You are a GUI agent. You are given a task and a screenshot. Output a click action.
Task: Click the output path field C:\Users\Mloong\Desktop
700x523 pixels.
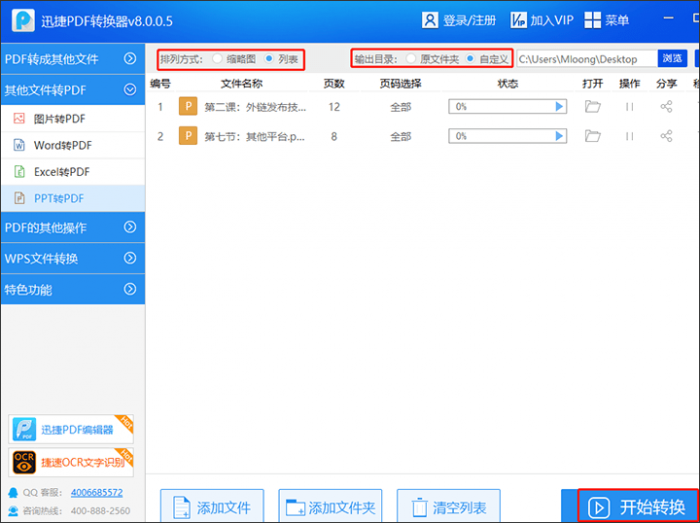pos(587,58)
